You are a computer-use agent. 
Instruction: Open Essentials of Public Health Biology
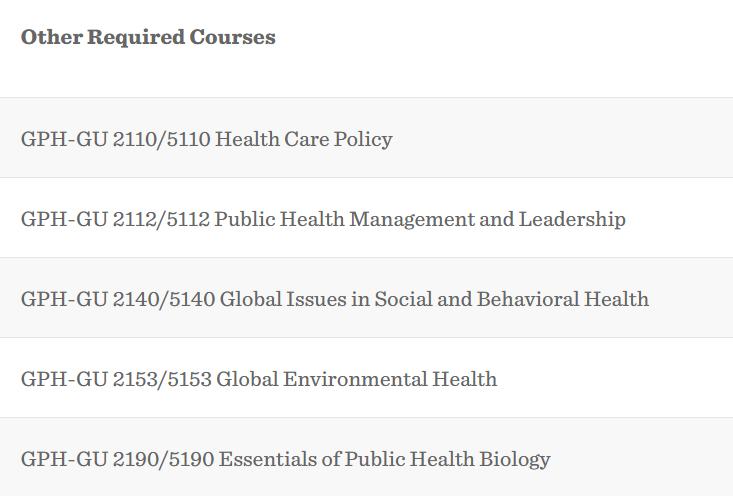(x=384, y=459)
